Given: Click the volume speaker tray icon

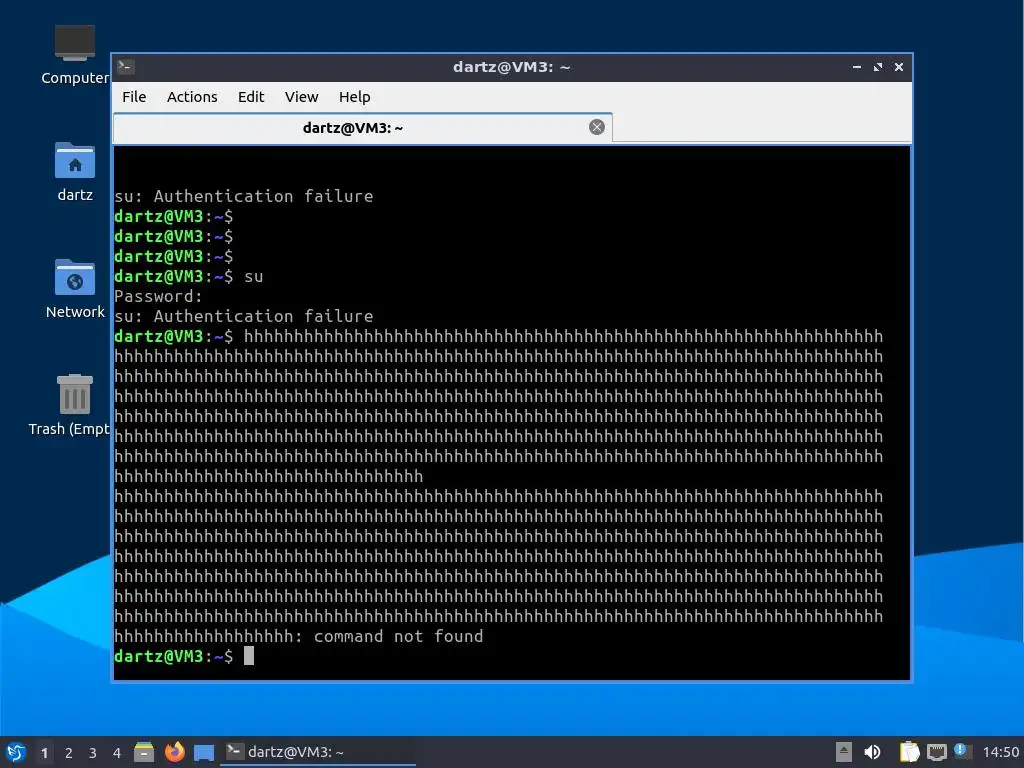Looking at the screenshot, I should (x=872, y=752).
